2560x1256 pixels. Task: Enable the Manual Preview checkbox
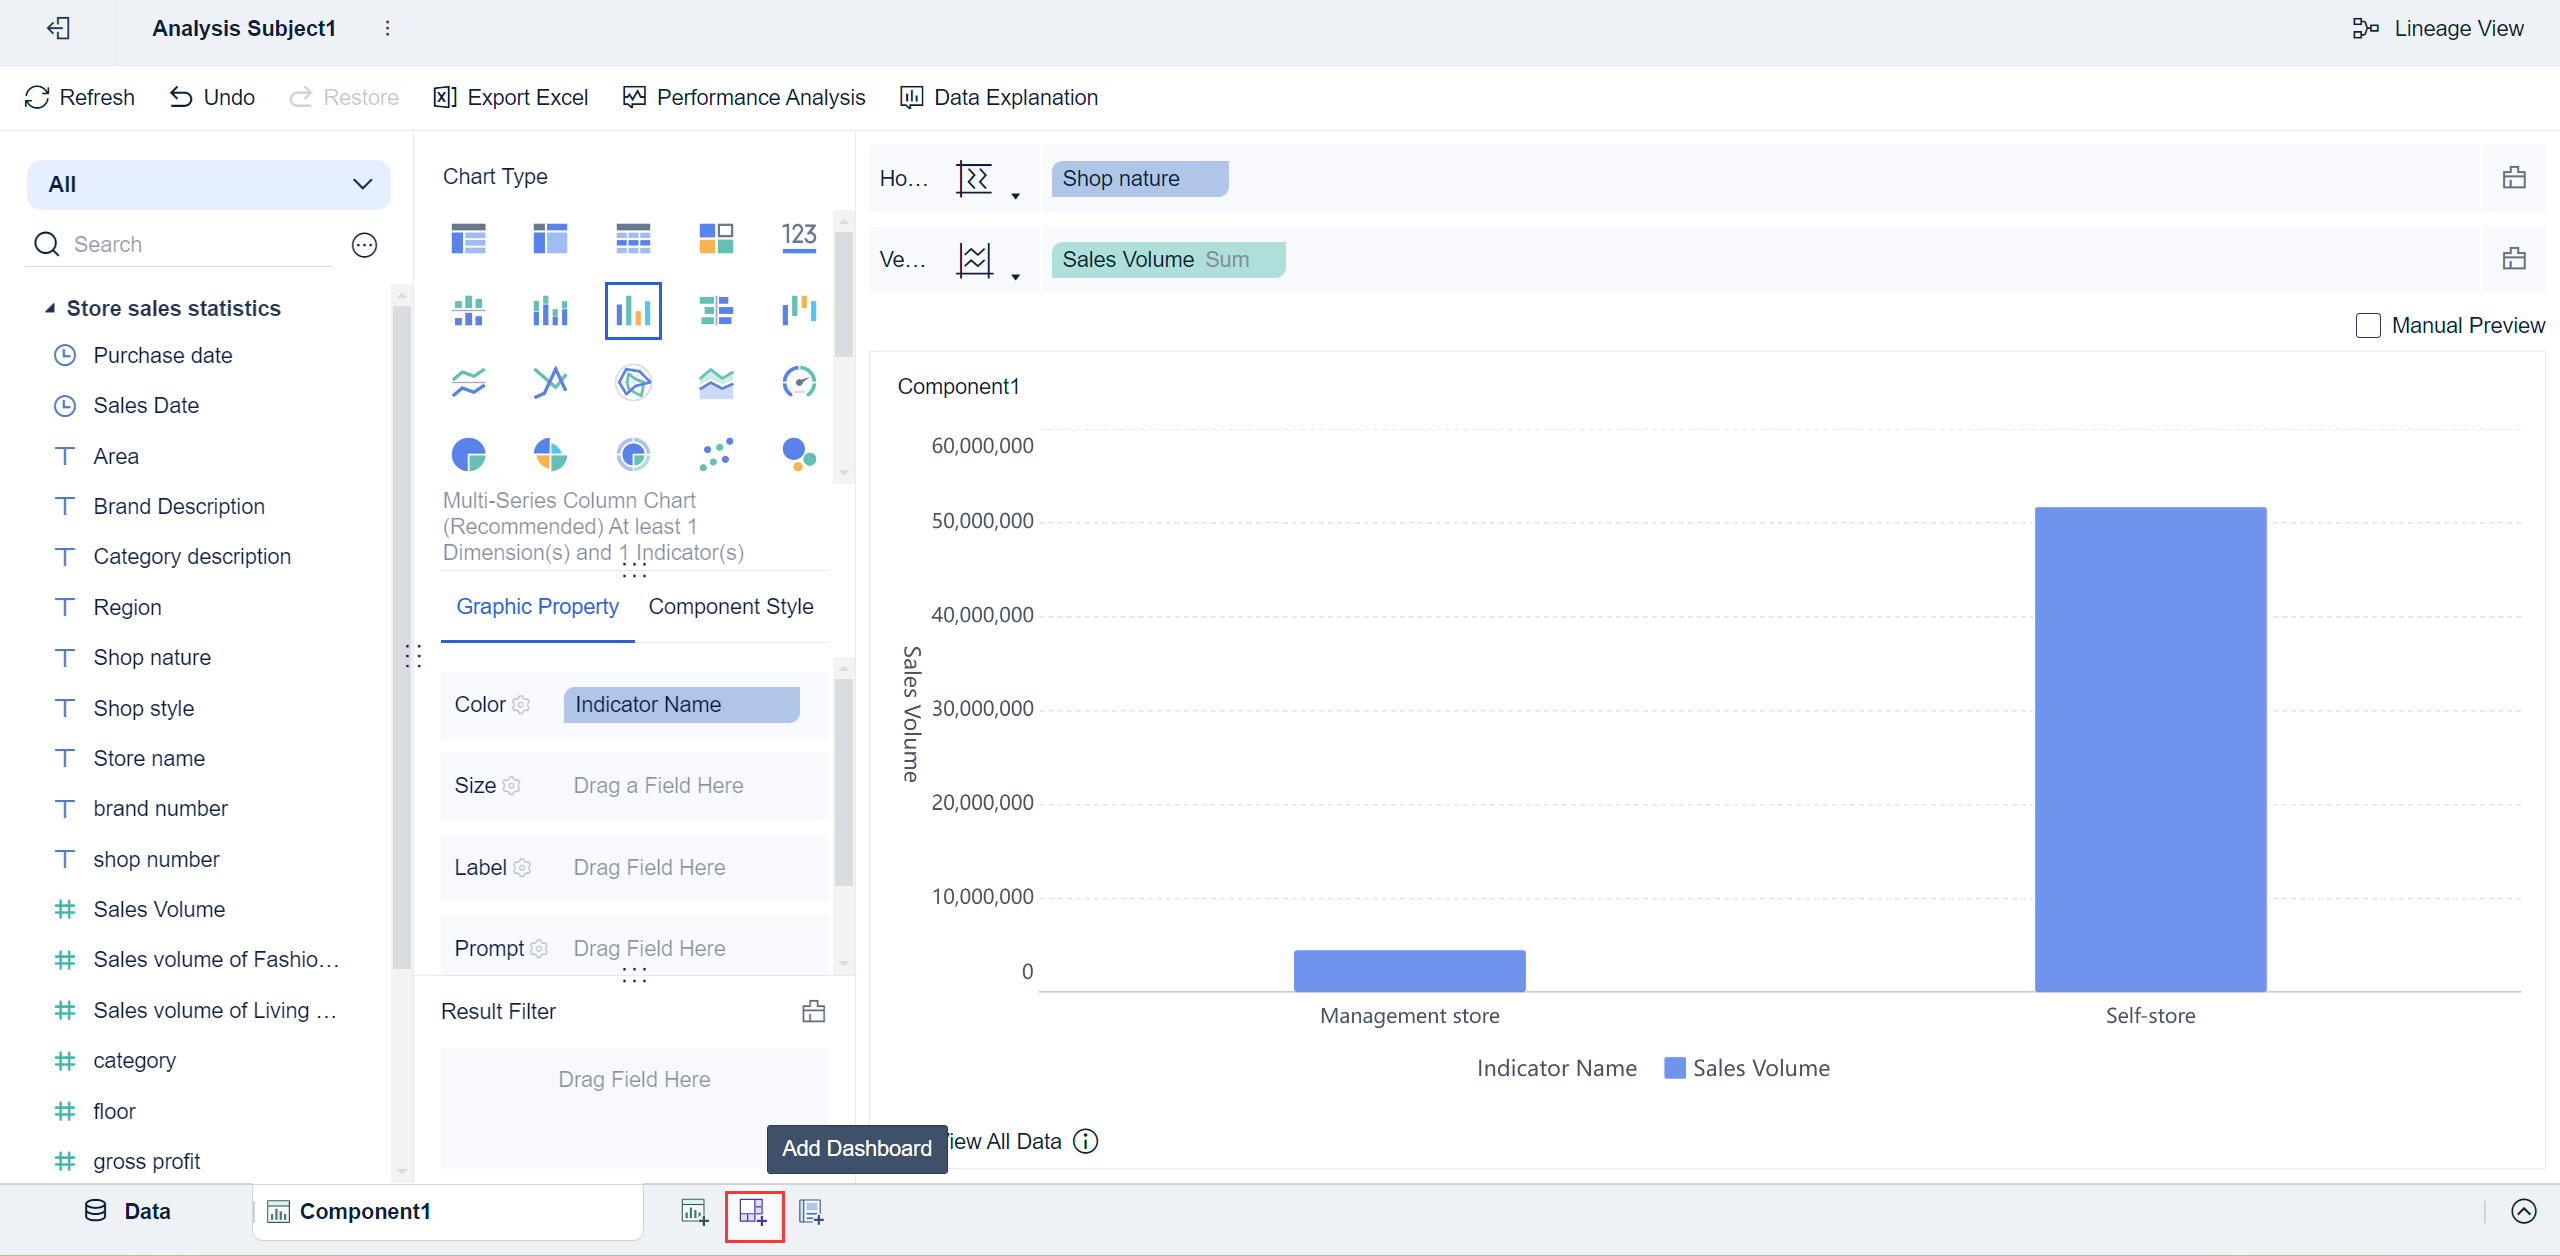tap(2367, 325)
